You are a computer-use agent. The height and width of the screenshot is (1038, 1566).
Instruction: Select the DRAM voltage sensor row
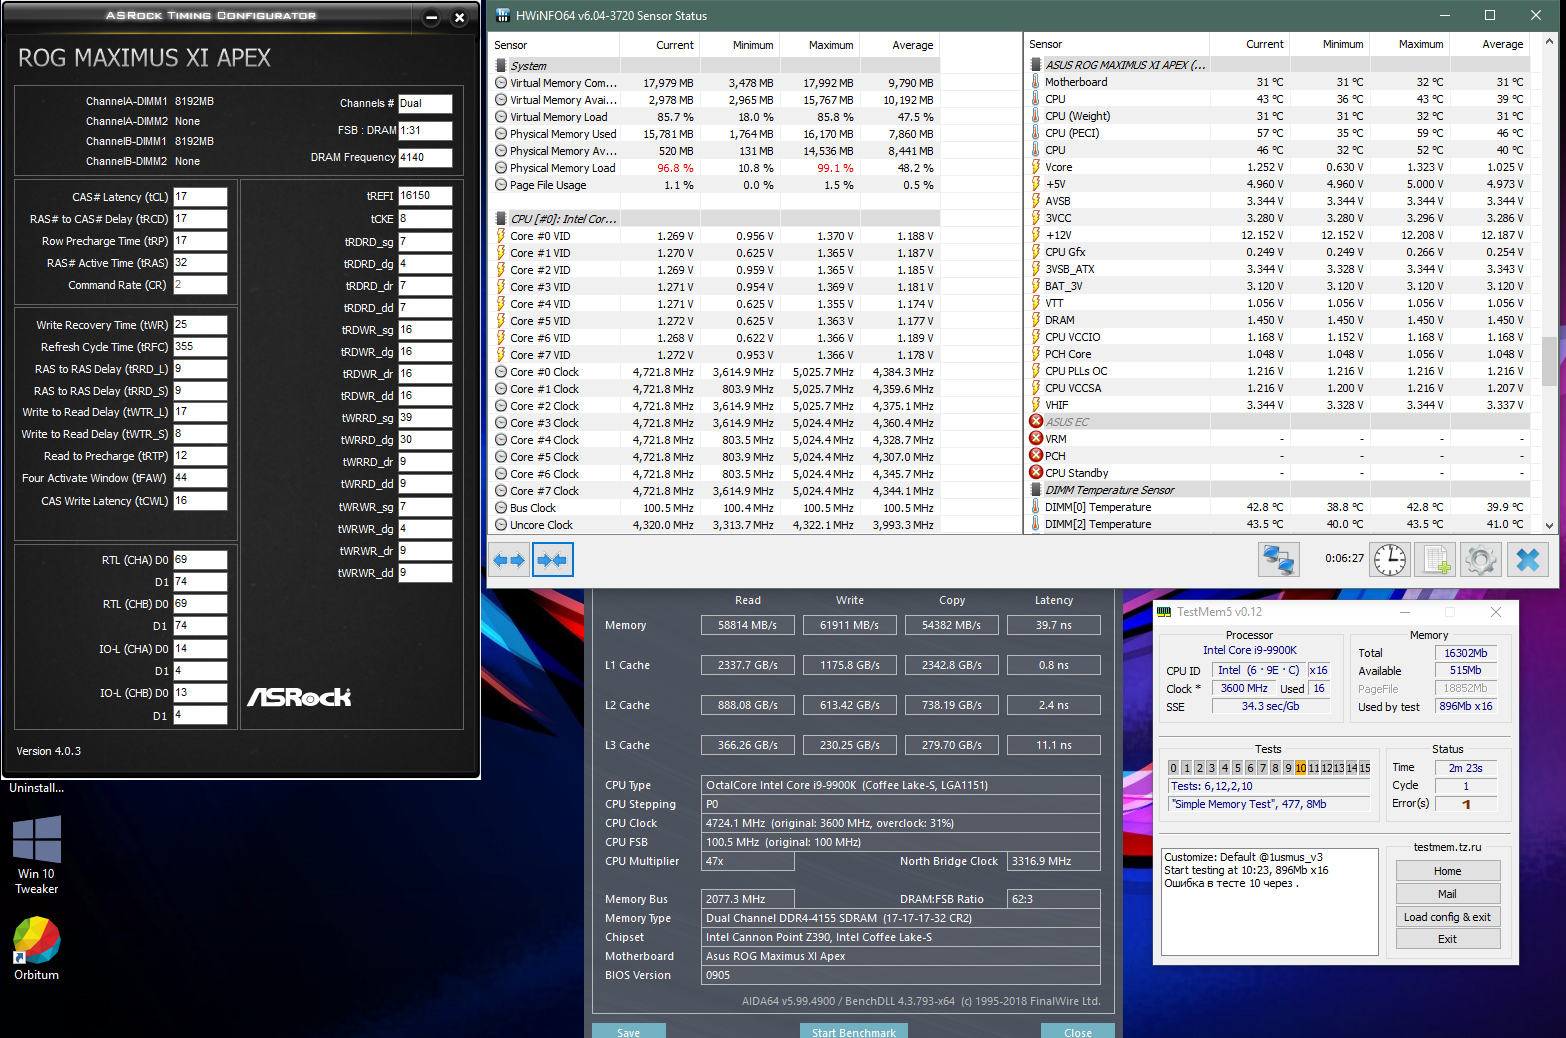(x=1278, y=320)
